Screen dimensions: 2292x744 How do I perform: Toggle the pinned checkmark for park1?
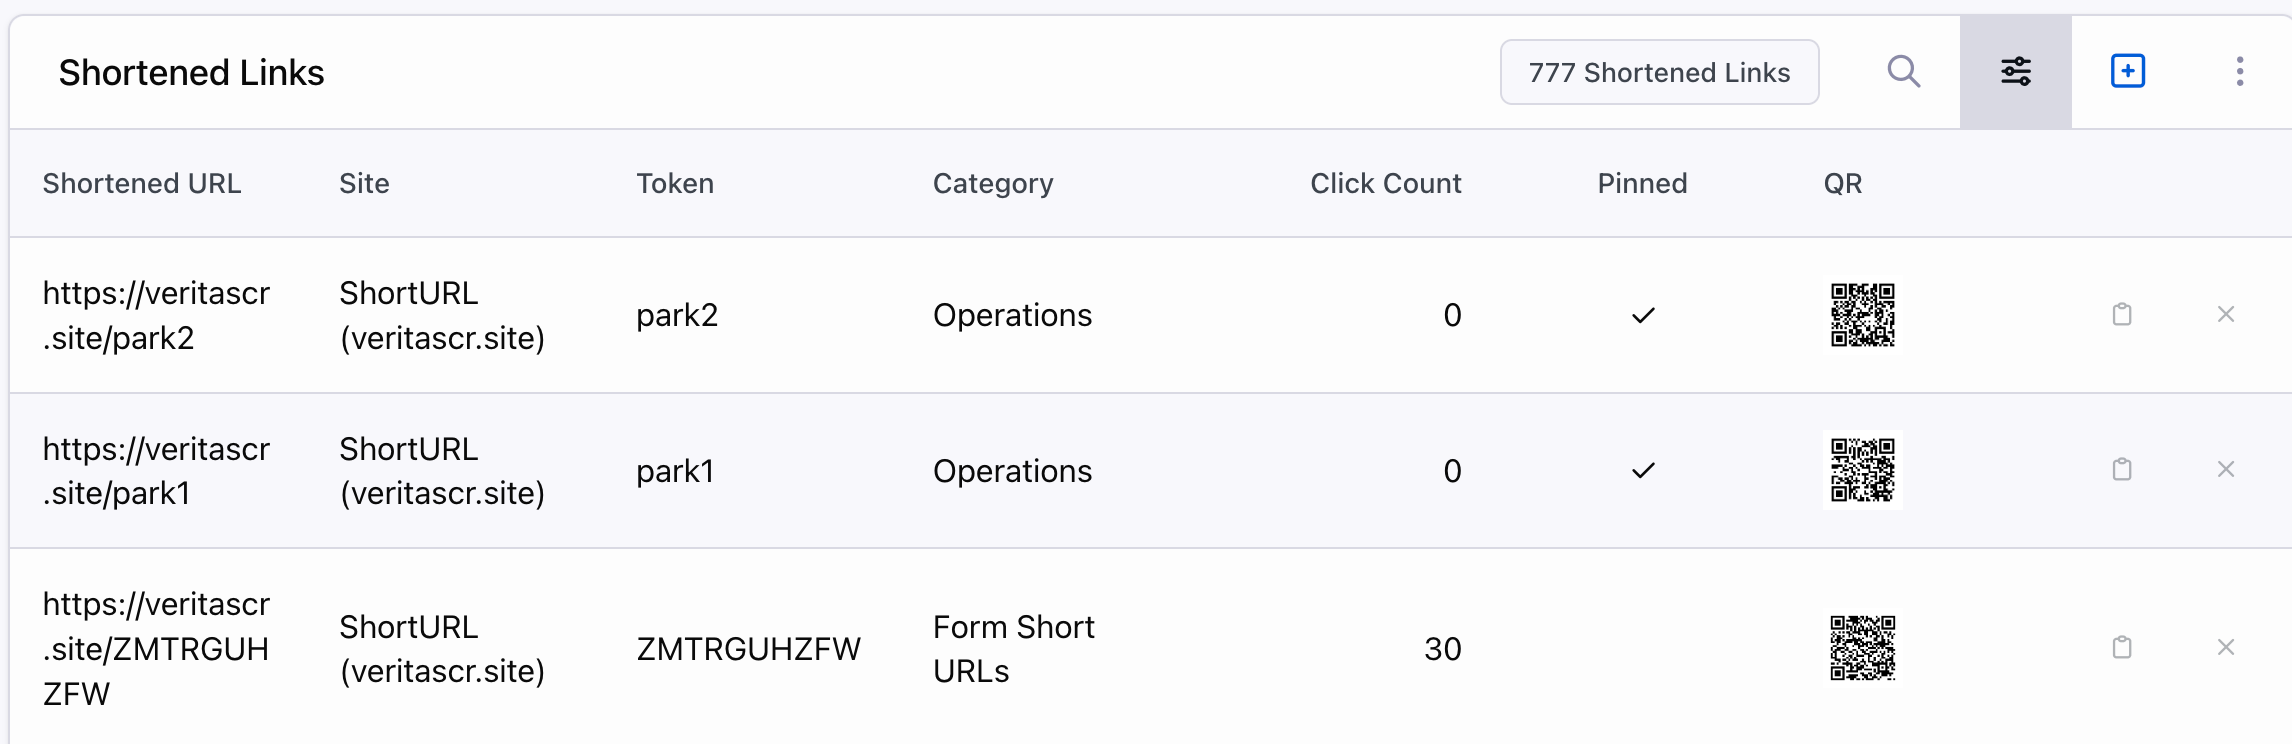(1643, 471)
